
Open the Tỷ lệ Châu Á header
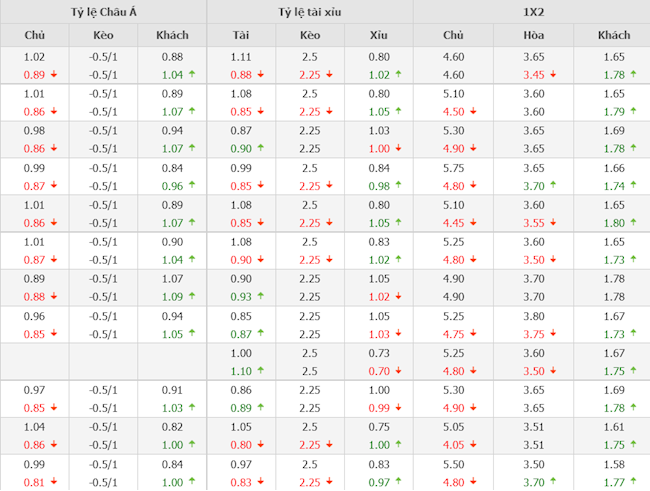pyautogui.click(x=104, y=12)
